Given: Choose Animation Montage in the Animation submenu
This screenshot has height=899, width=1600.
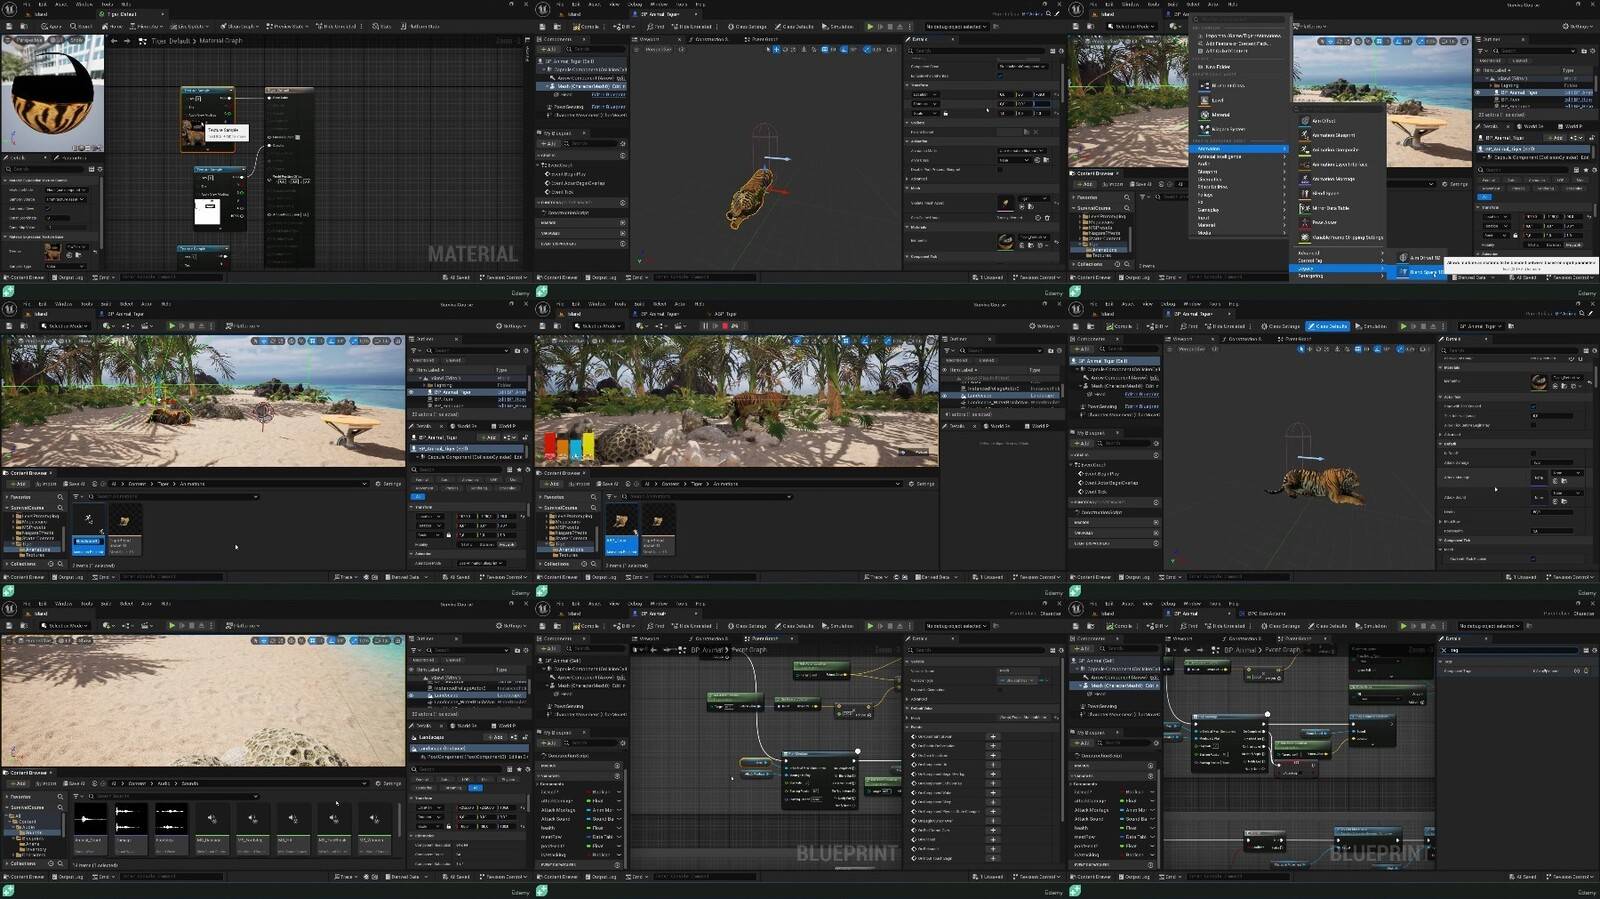Looking at the screenshot, I should coord(1333,179).
